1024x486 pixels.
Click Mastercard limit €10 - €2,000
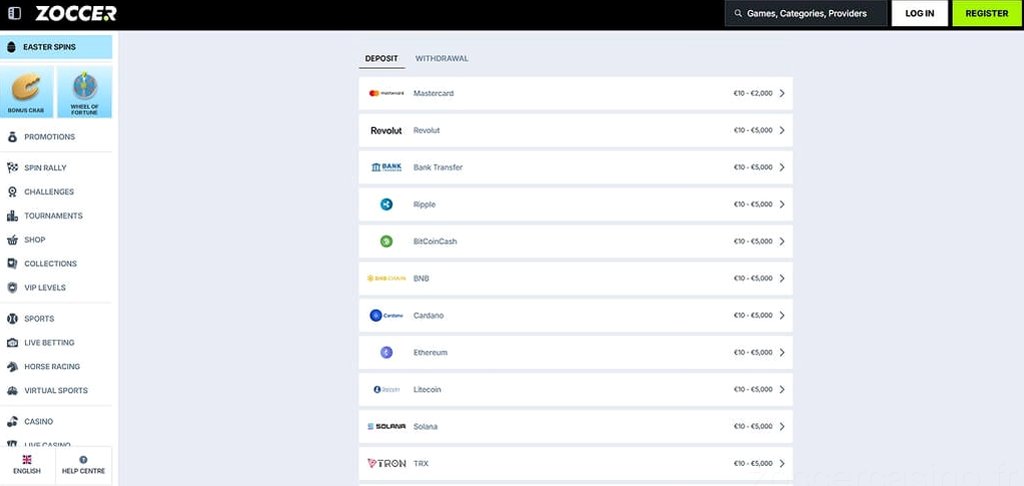[753, 93]
